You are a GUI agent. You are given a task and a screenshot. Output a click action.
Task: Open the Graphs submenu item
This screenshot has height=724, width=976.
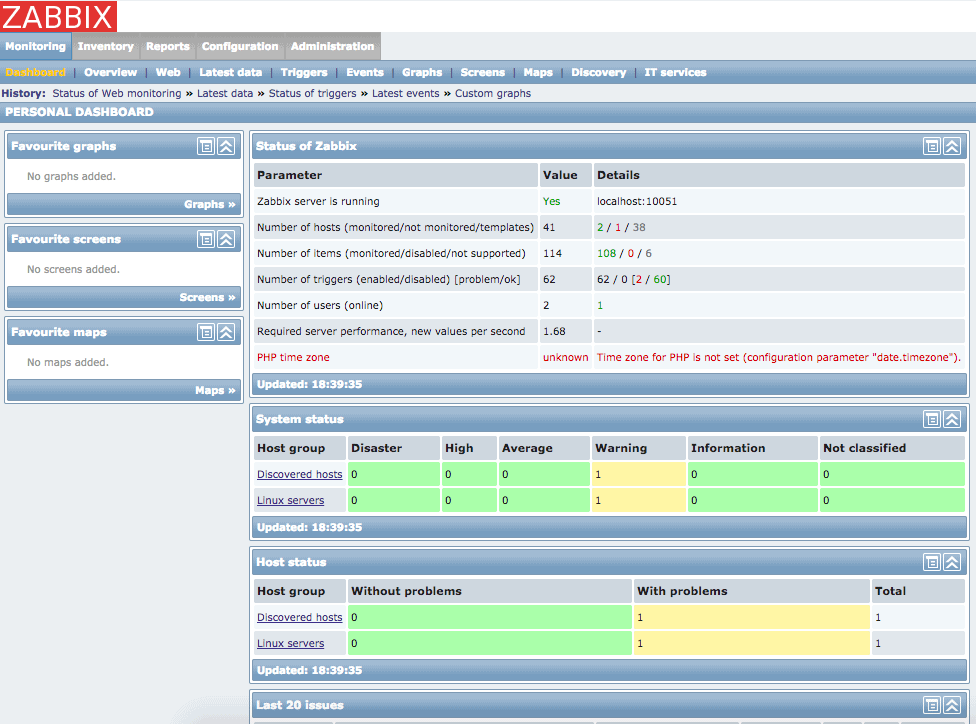tap(422, 72)
